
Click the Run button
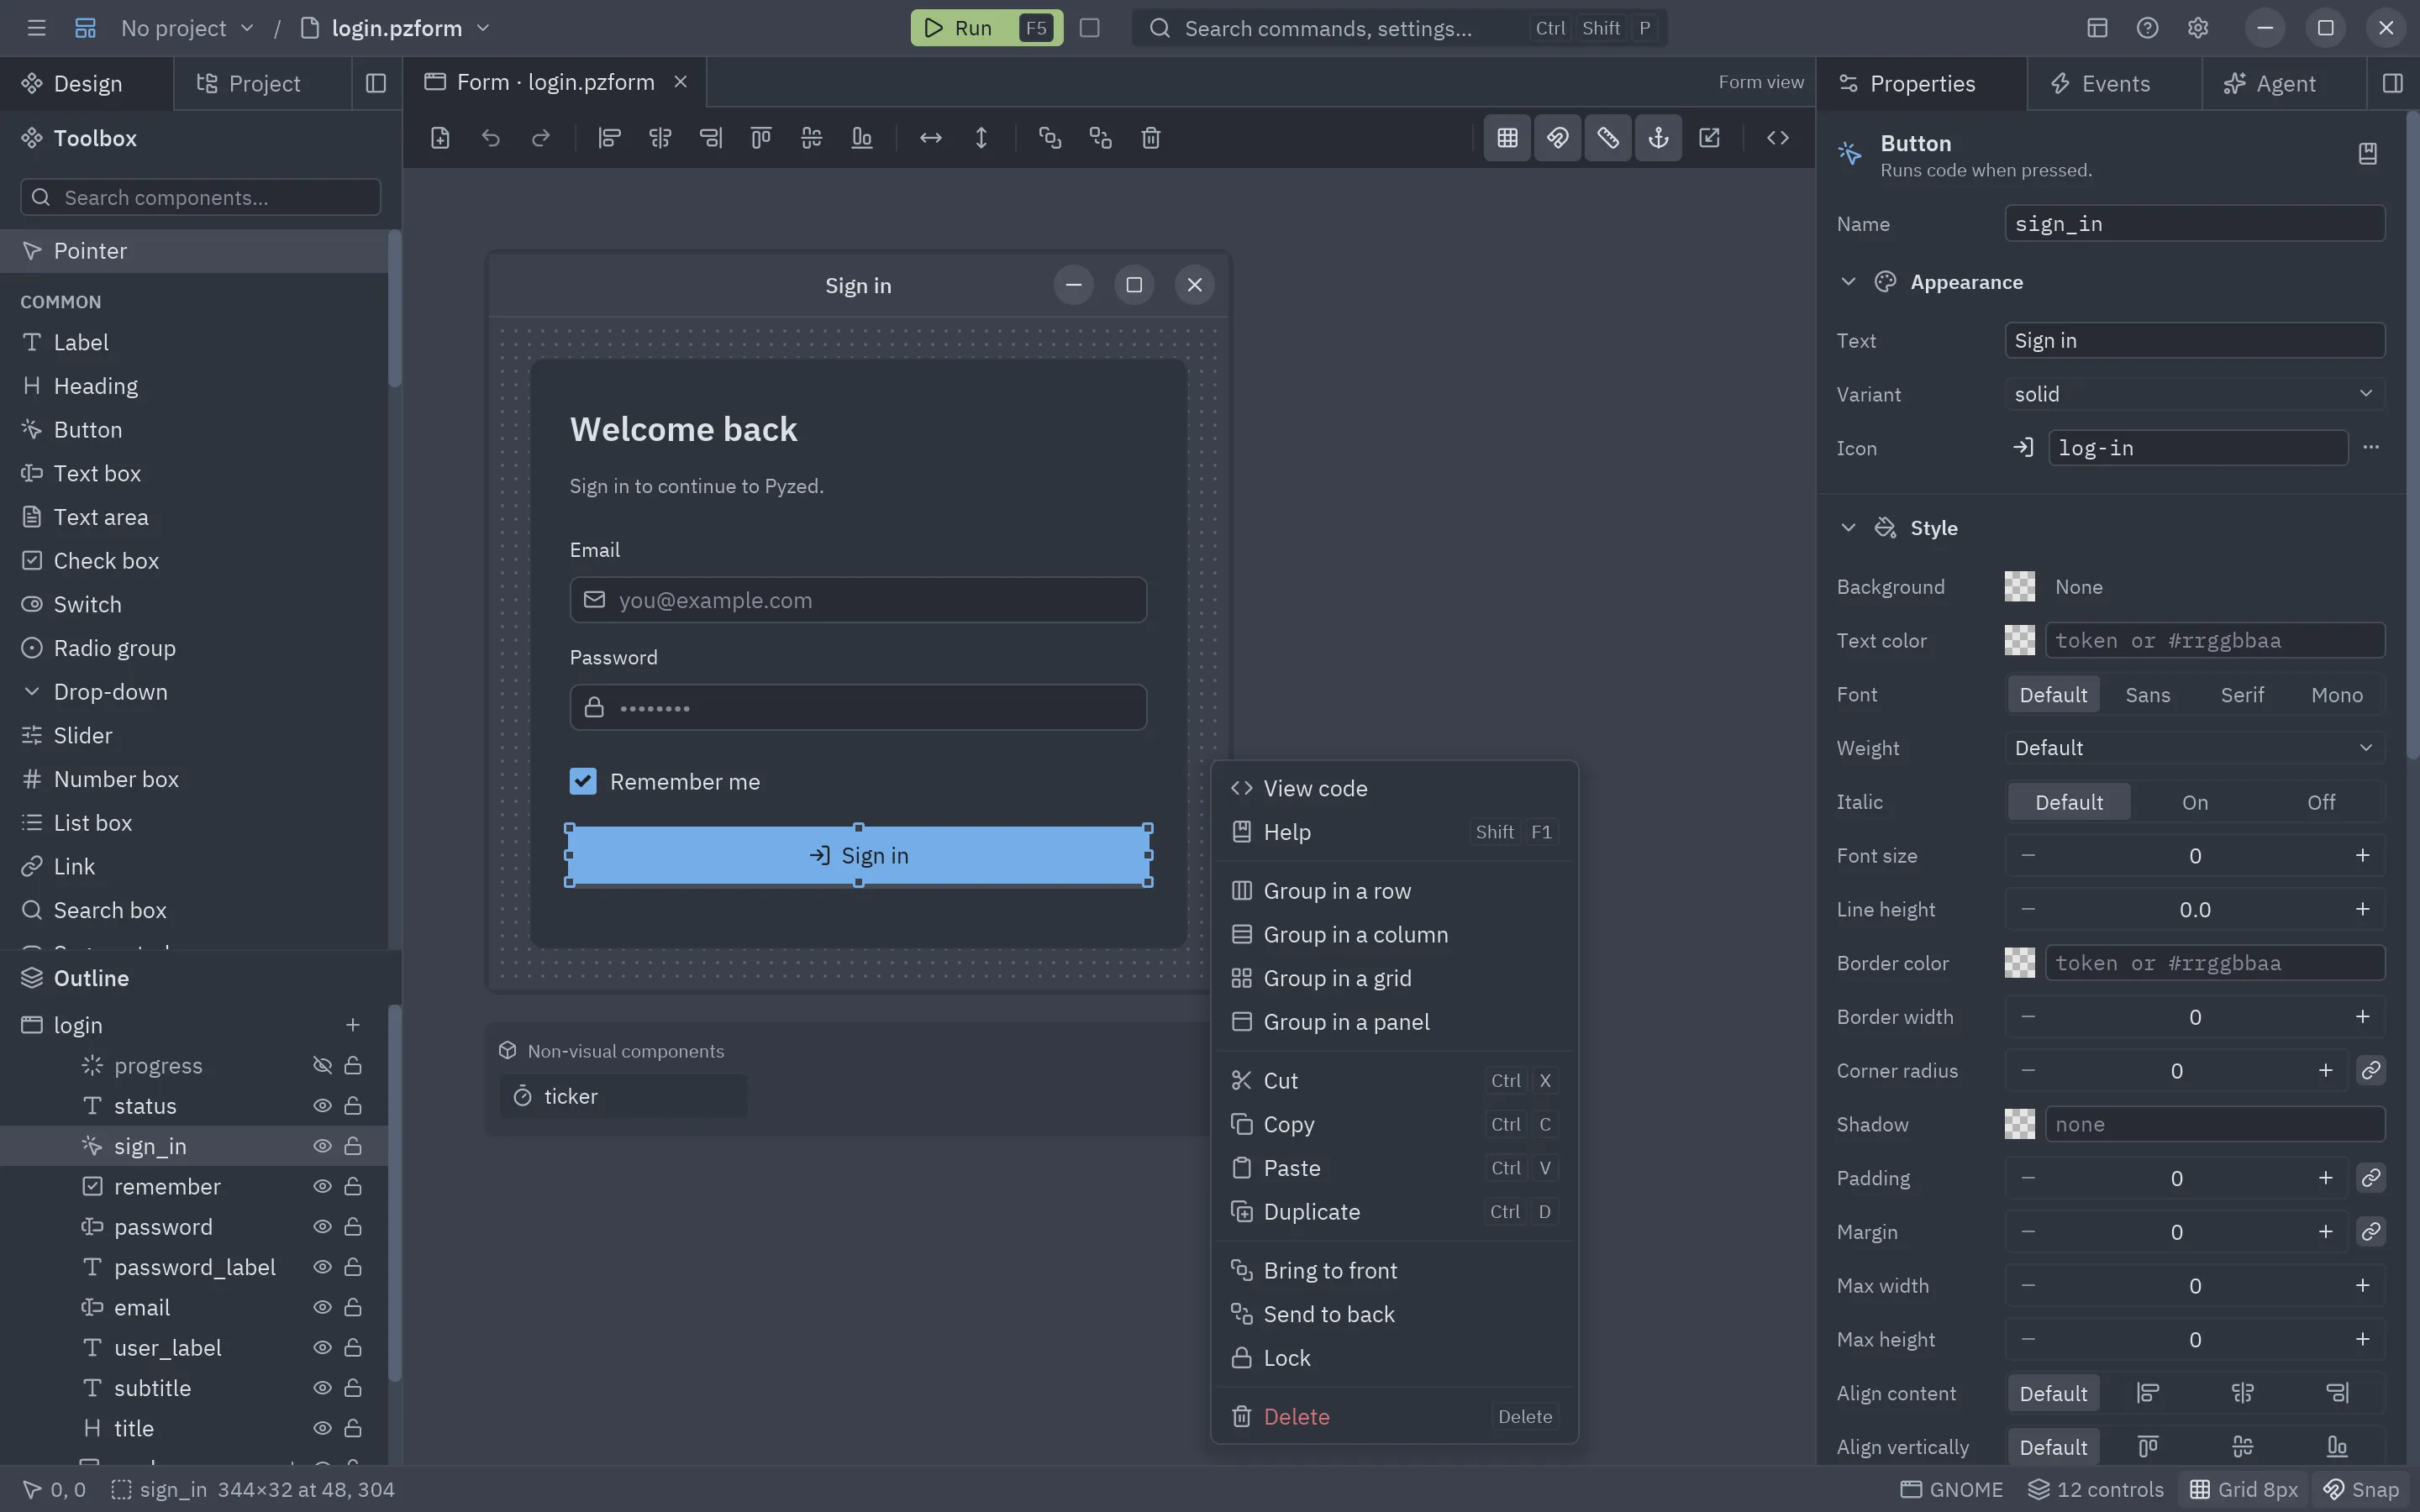click(x=986, y=28)
